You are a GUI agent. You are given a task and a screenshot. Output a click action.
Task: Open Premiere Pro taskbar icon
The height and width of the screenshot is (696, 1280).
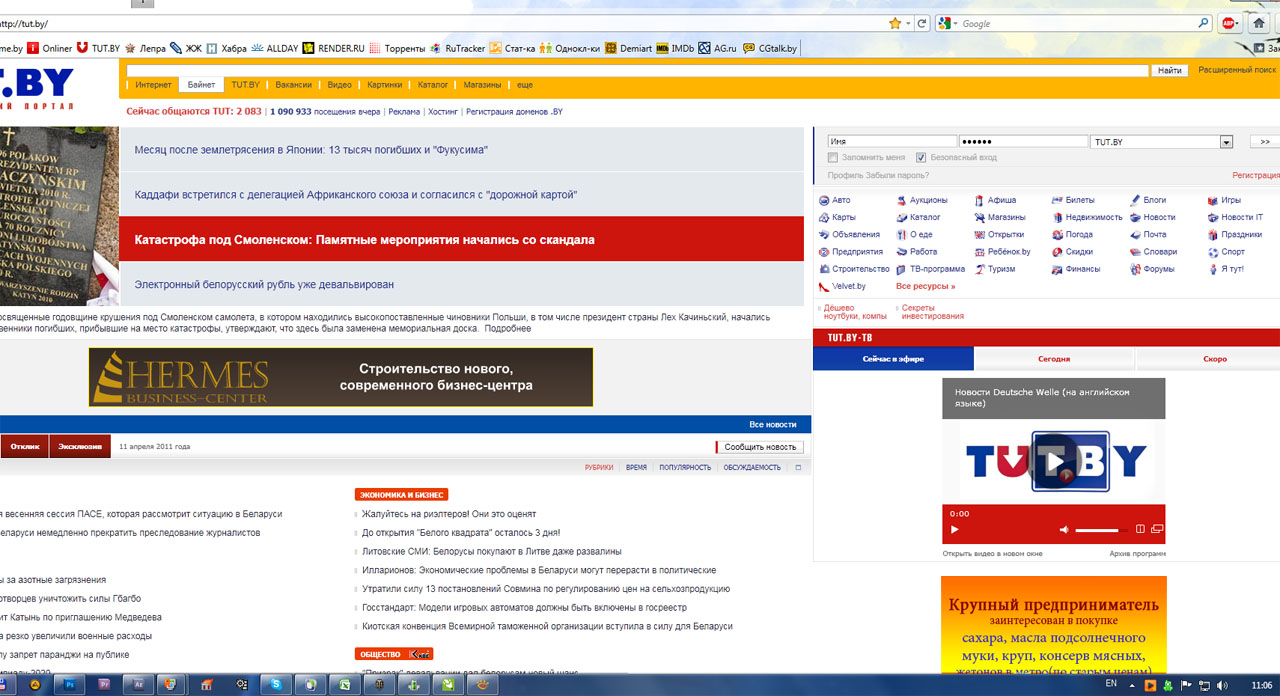pos(104,685)
